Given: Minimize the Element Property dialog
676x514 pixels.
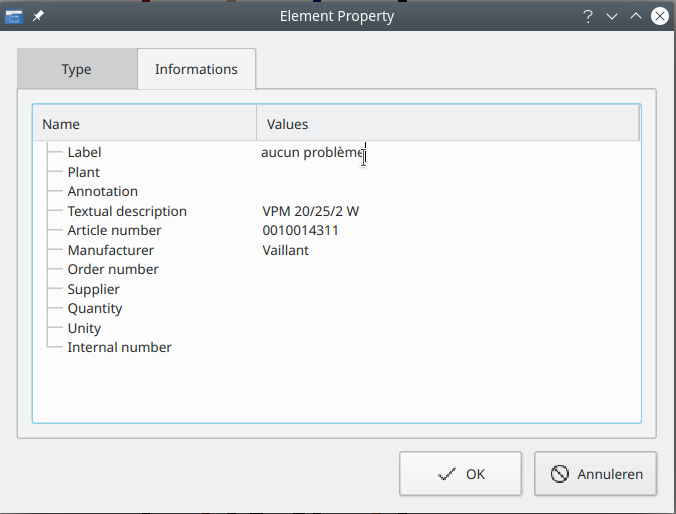Looking at the screenshot, I should click(x=612, y=16).
